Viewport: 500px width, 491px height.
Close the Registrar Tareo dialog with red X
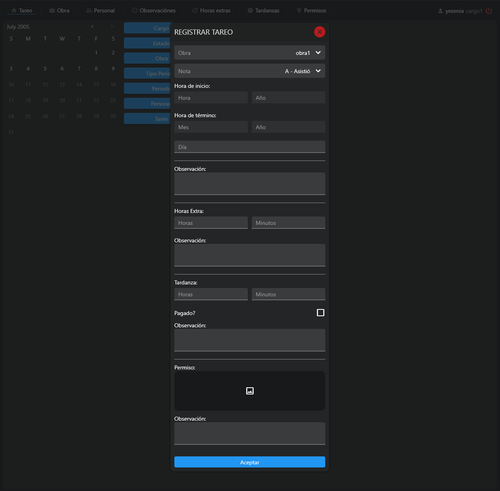coord(319,32)
